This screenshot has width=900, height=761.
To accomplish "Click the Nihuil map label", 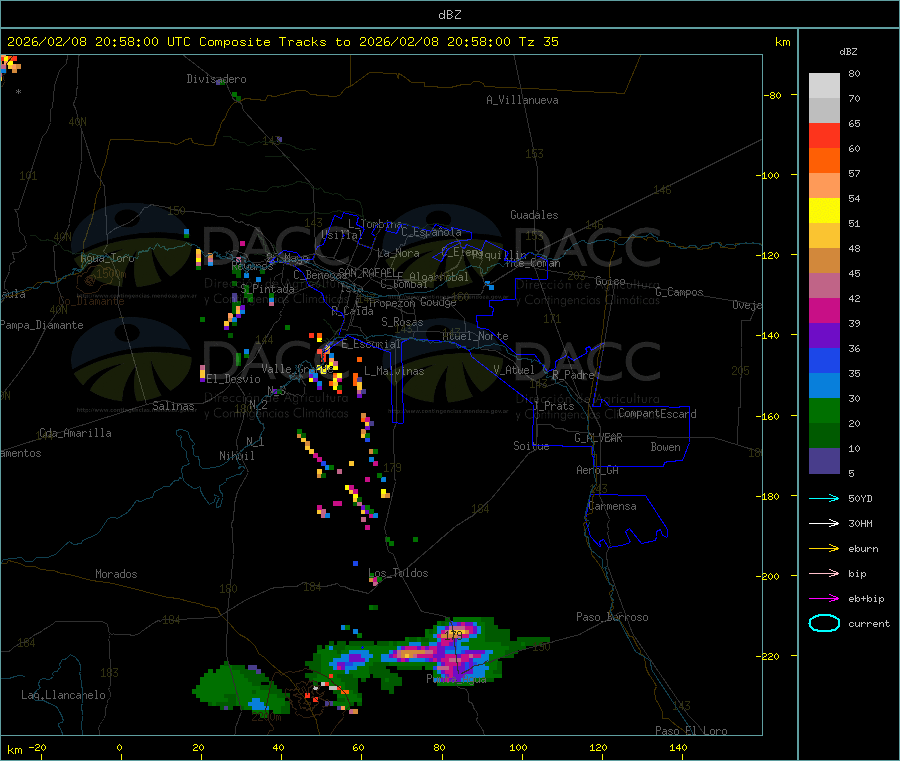I will pos(236,456).
